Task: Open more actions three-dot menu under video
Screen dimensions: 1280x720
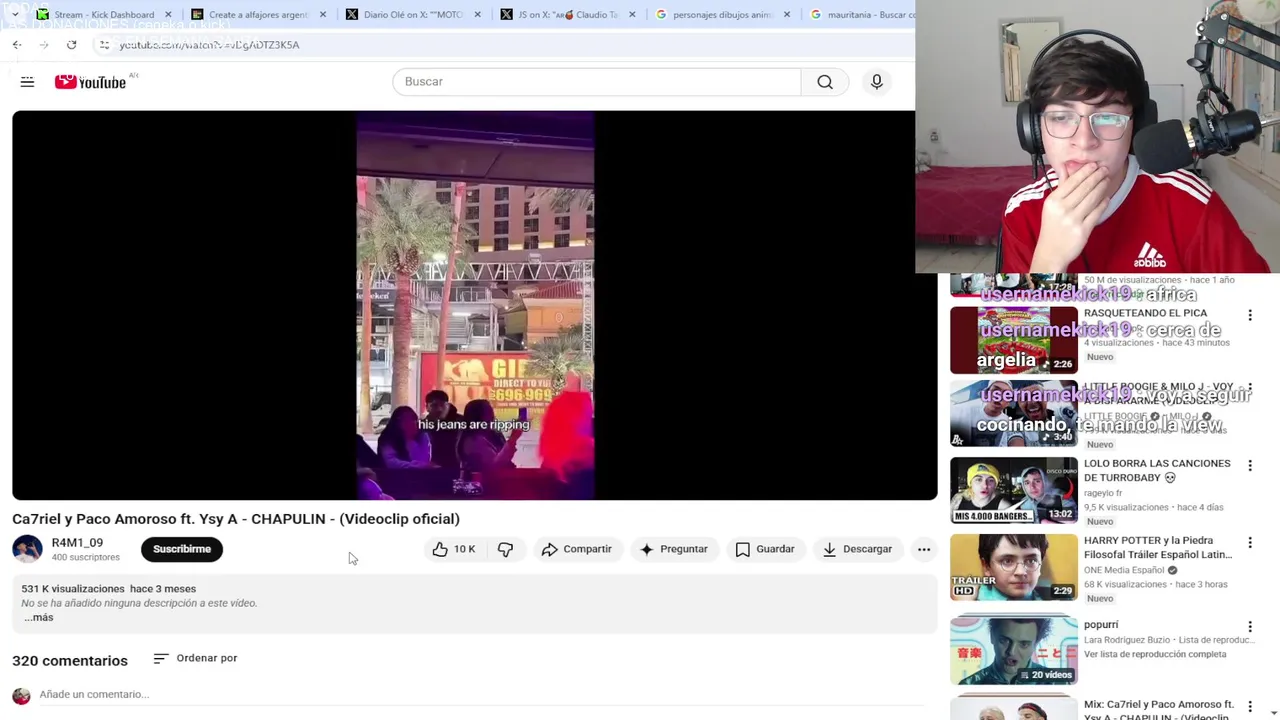Action: click(x=924, y=549)
